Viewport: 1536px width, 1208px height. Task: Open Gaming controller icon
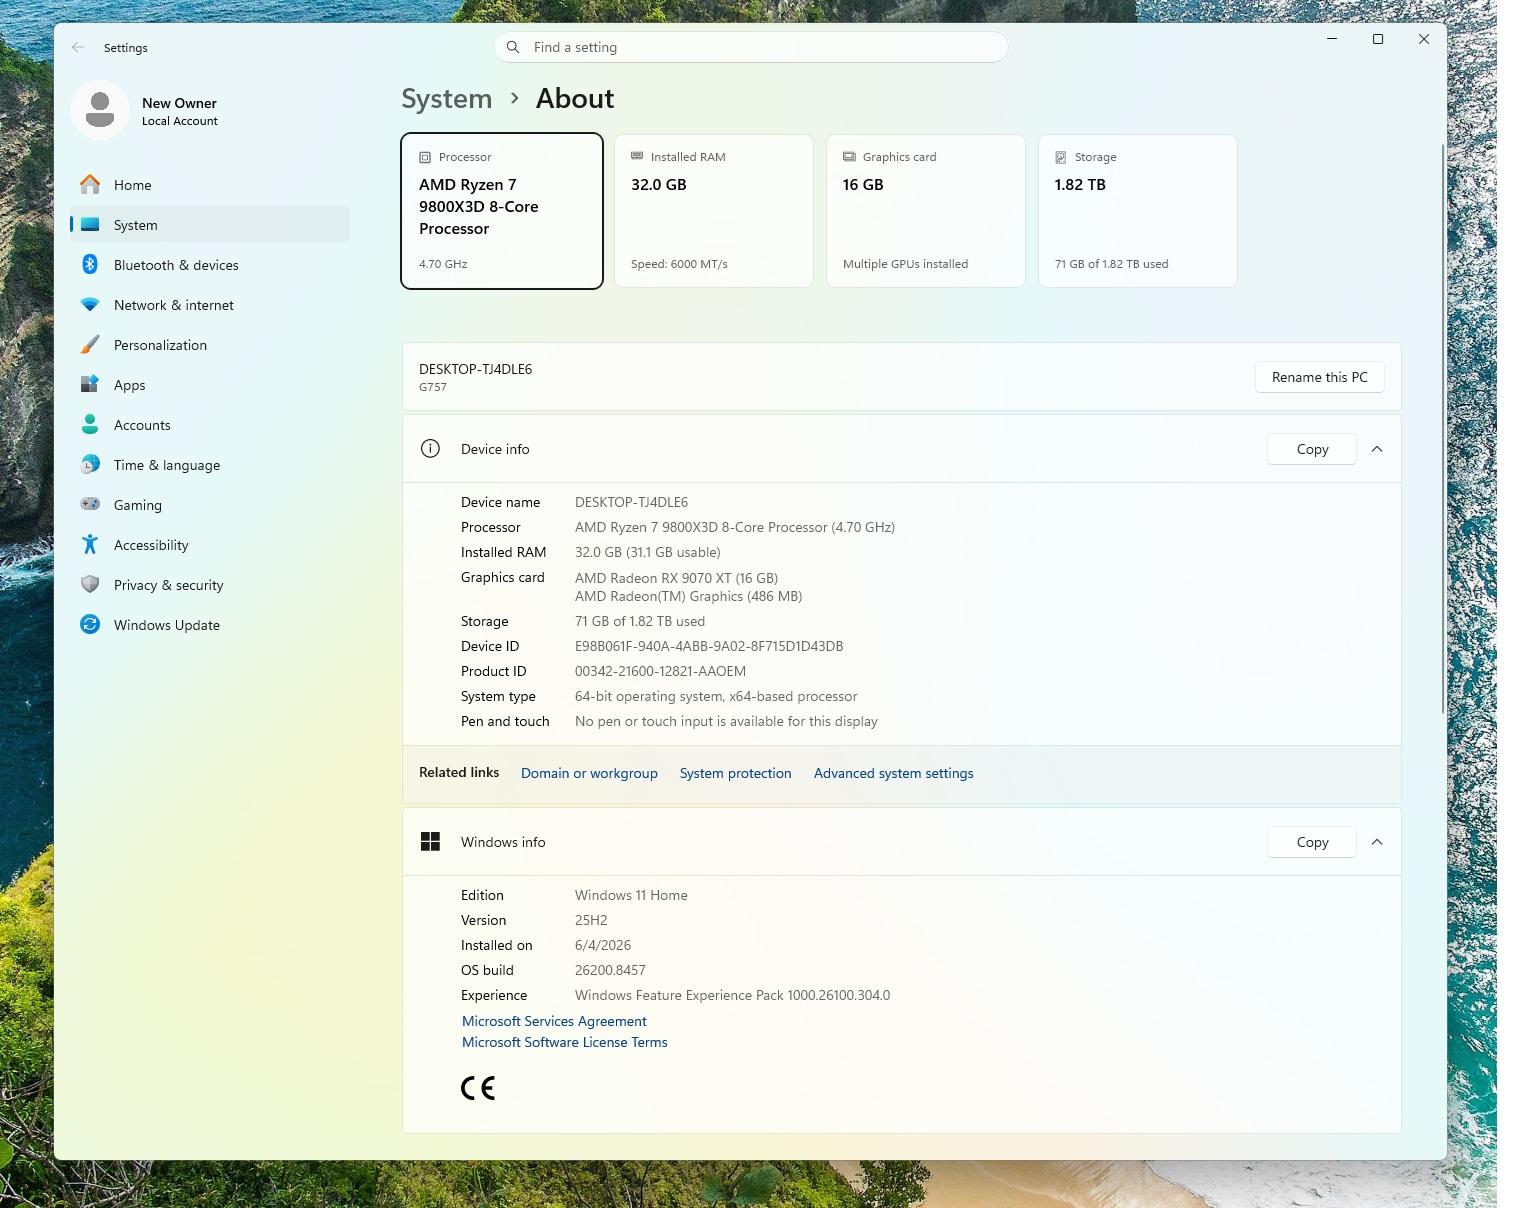(90, 505)
